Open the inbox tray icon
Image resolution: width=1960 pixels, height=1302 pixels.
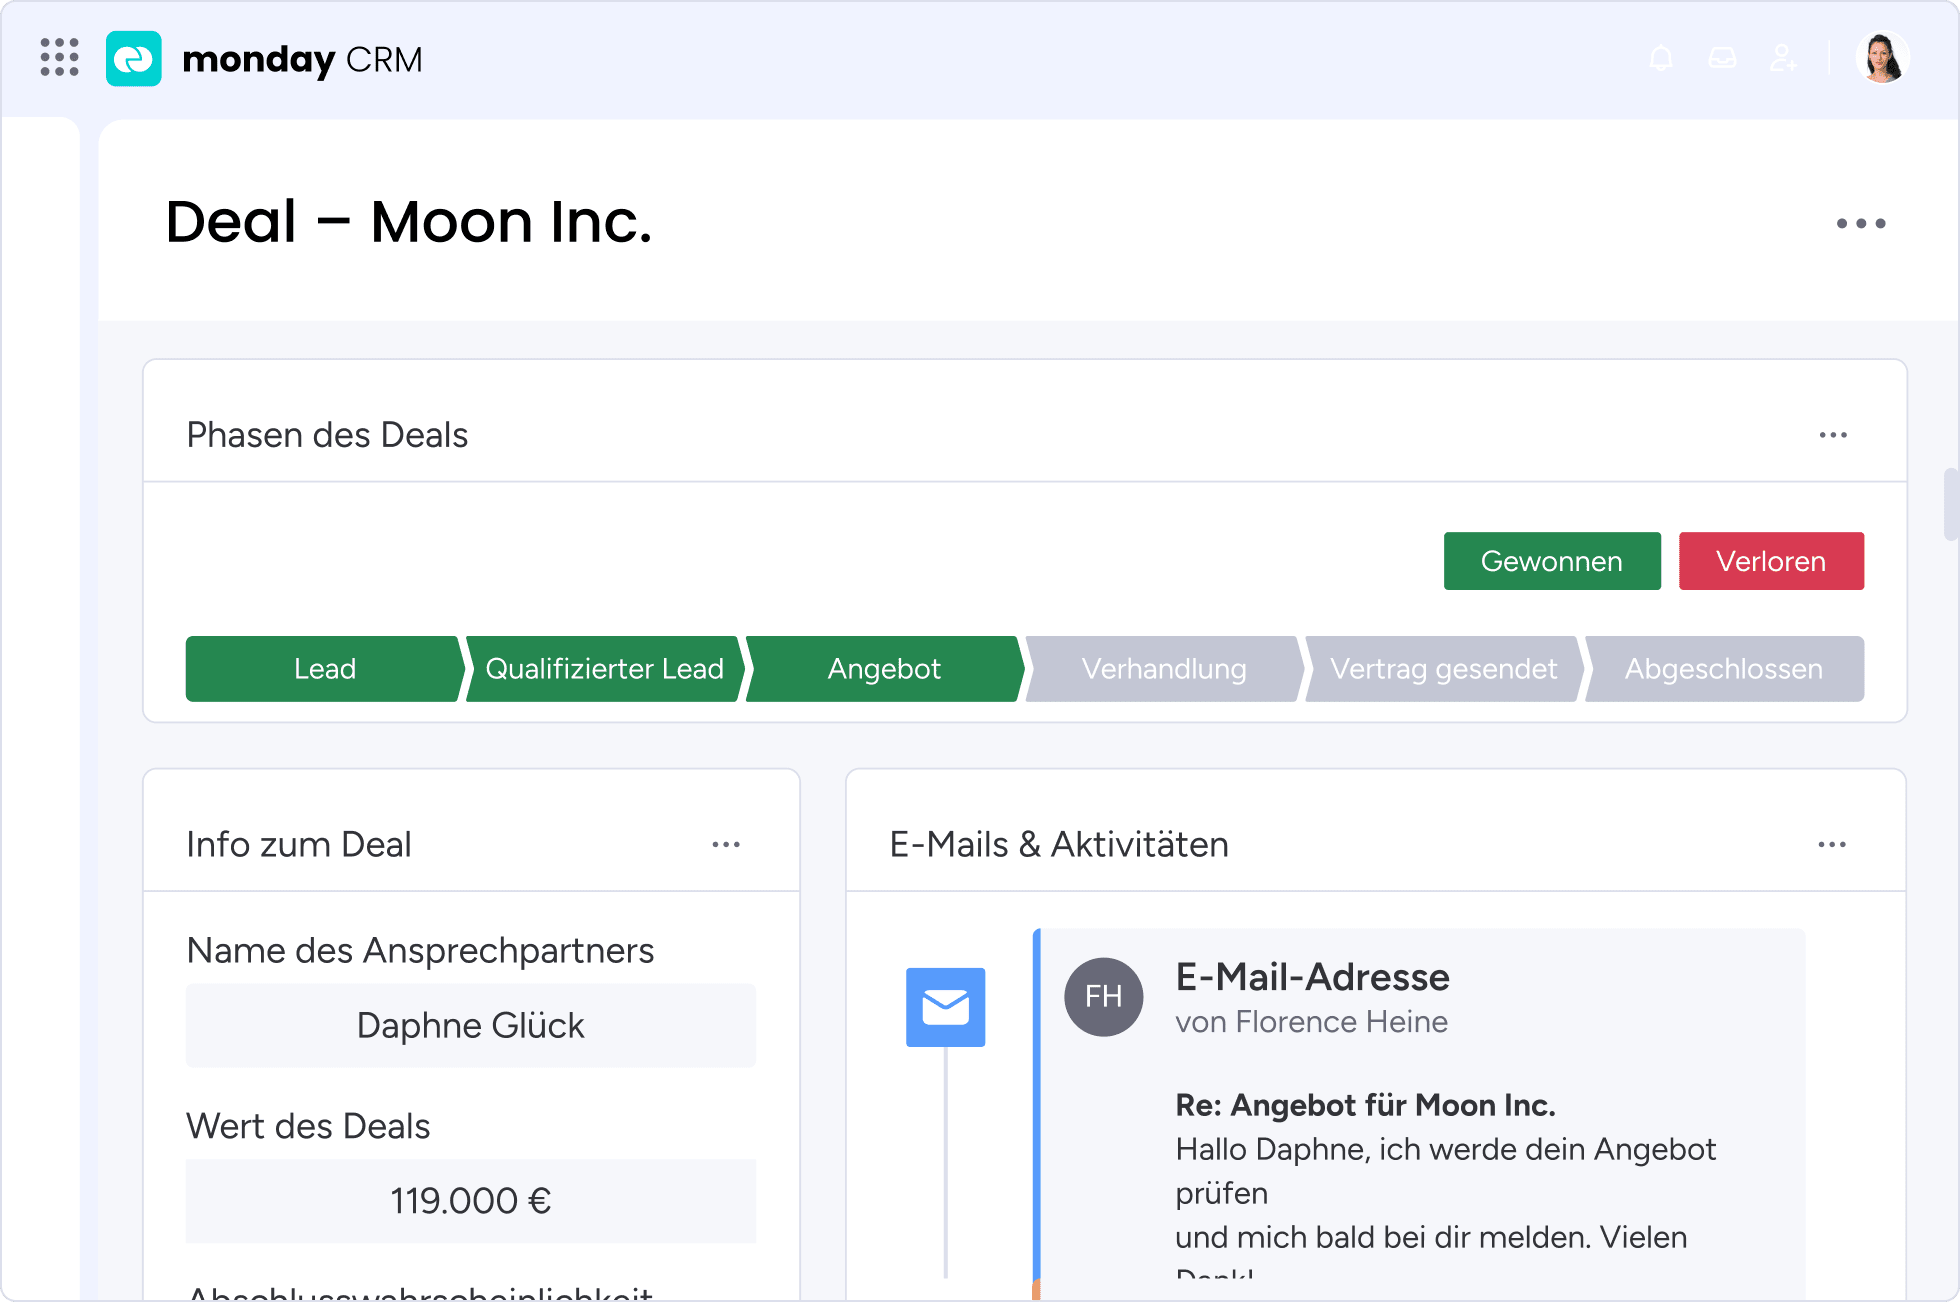(1722, 59)
